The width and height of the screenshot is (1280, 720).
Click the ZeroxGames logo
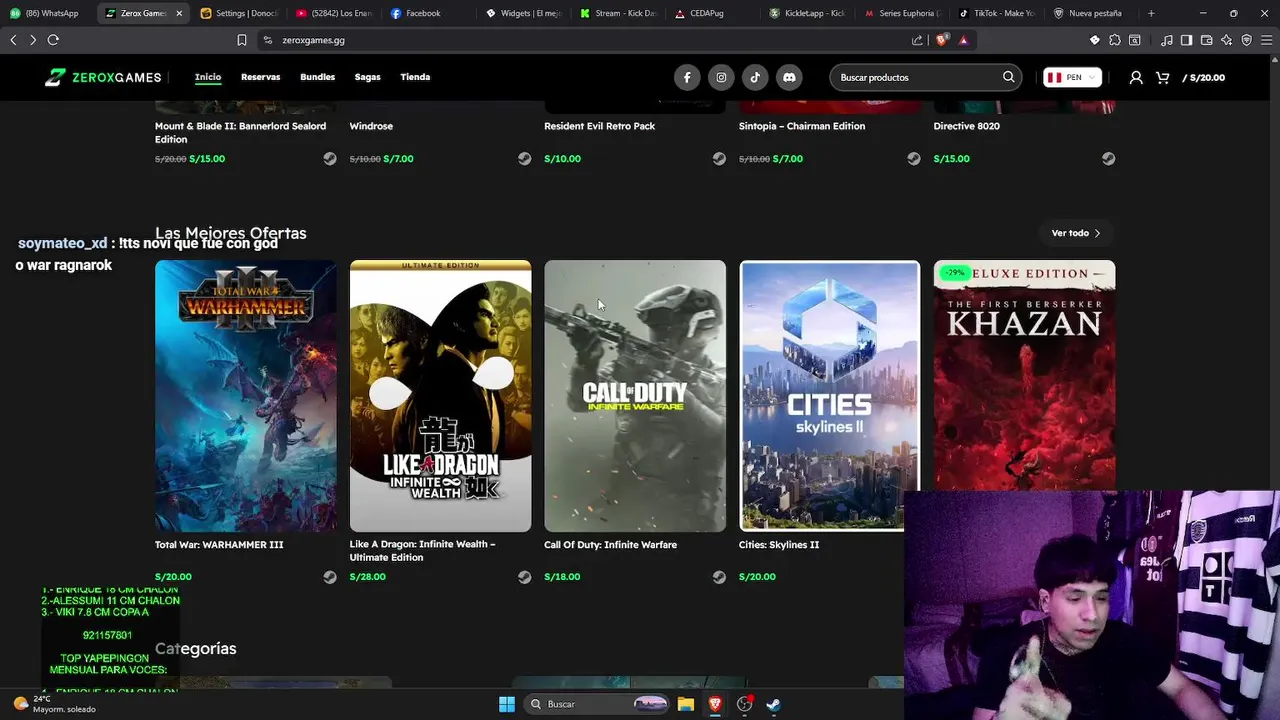103,77
